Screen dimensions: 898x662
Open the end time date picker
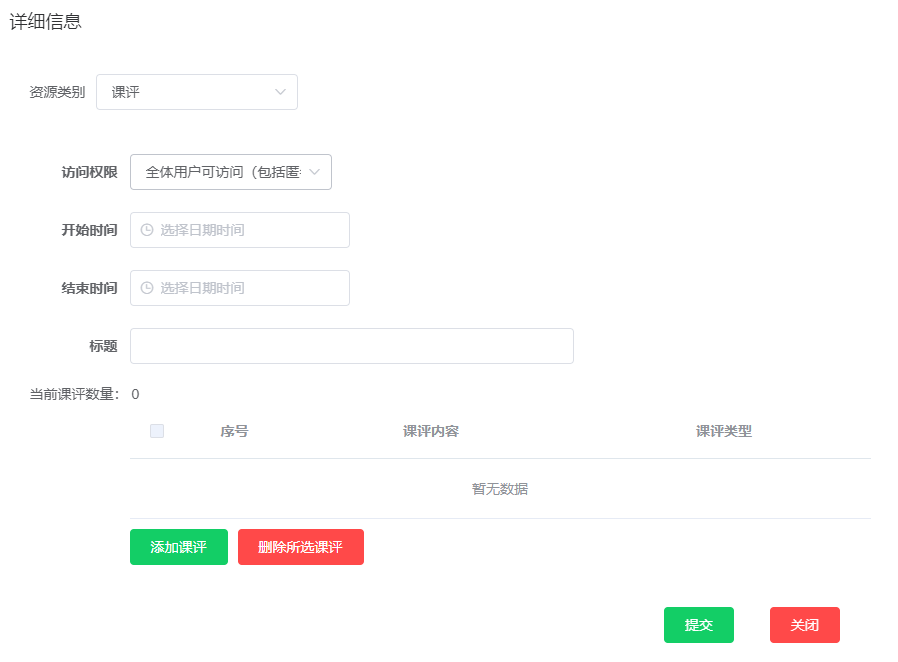(x=240, y=288)
